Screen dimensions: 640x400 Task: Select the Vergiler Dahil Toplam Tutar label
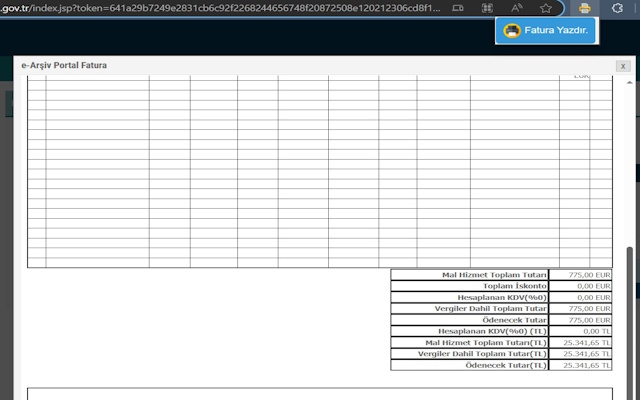tap(491, 309)
